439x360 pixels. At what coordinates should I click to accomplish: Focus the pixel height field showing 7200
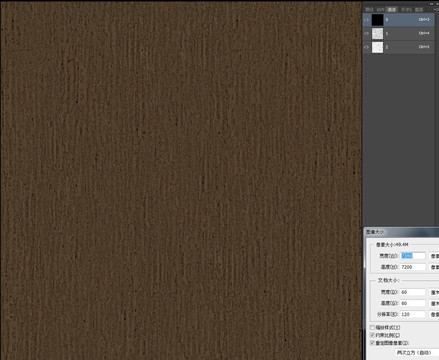[x=413, y=267]
